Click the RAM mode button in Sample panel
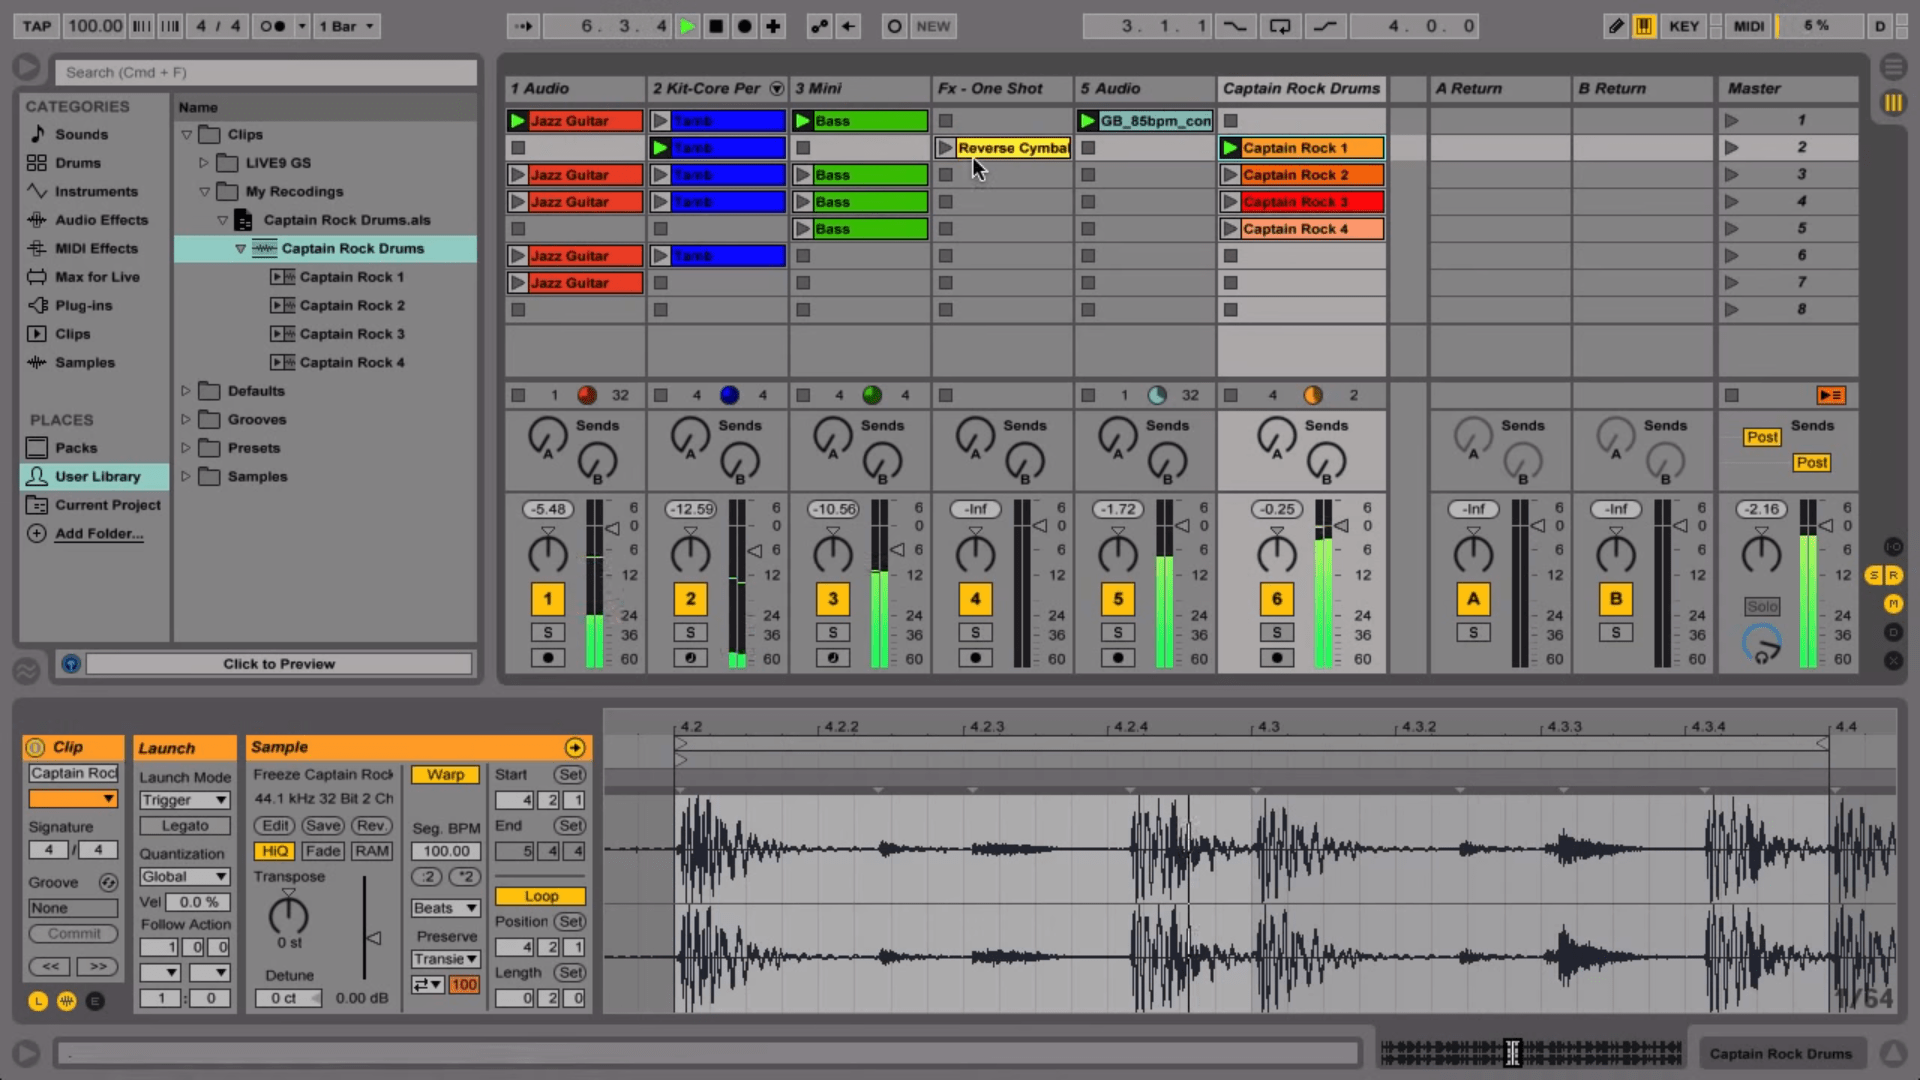1920x1080 pixels. [x=372, y=851]
